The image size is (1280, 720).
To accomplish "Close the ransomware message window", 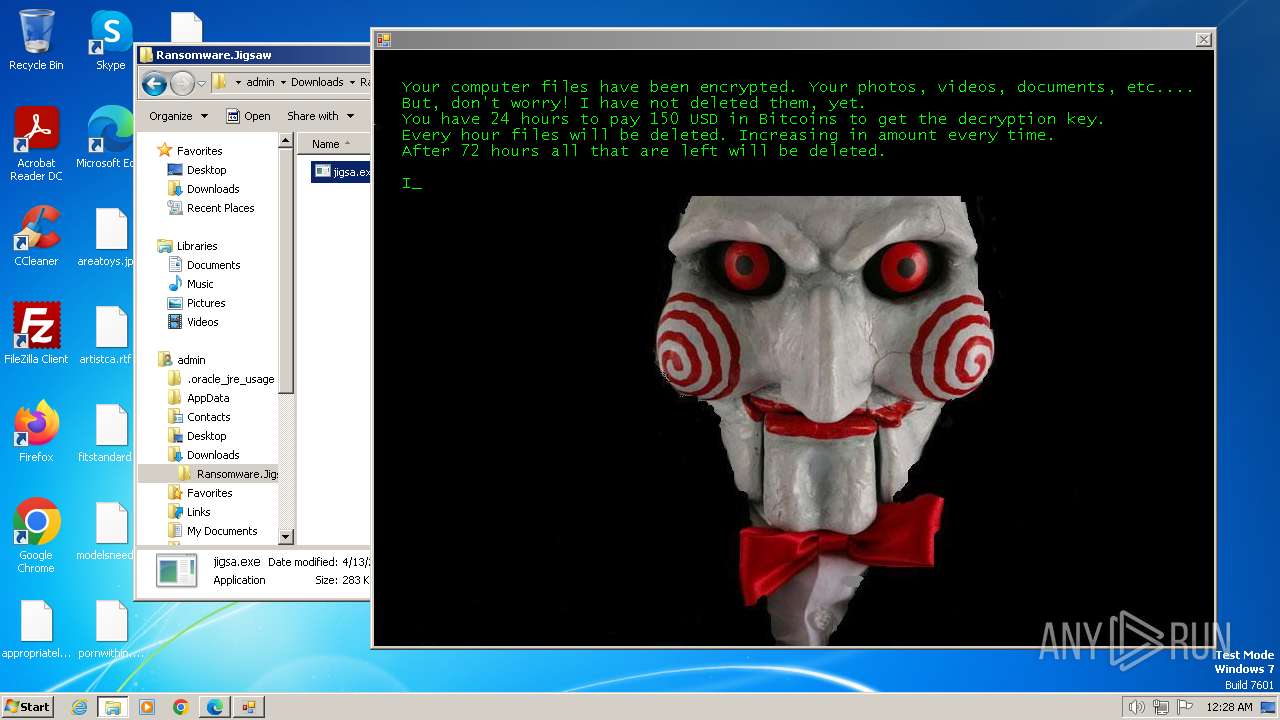I will [1204, 39].
